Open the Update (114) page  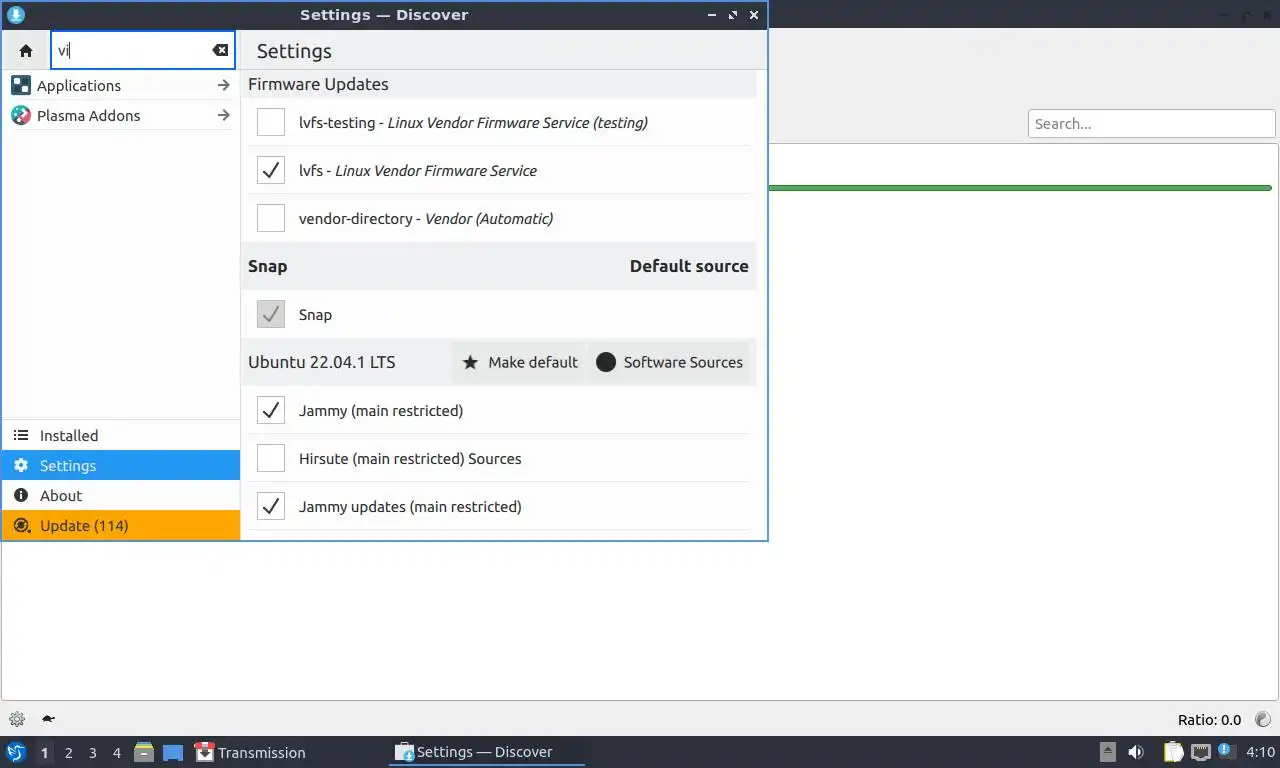tap(121, 526)
